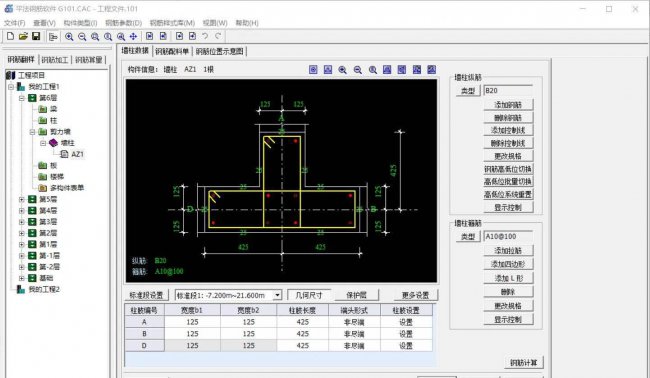
Task: Click the New file icon in toolbar
Action: [10, 36]
